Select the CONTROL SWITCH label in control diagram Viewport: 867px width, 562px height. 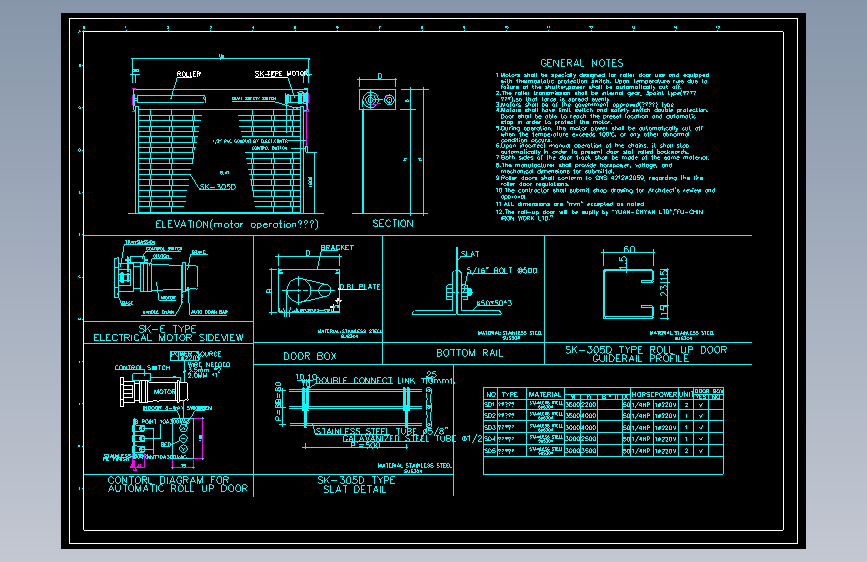point(142,367)
